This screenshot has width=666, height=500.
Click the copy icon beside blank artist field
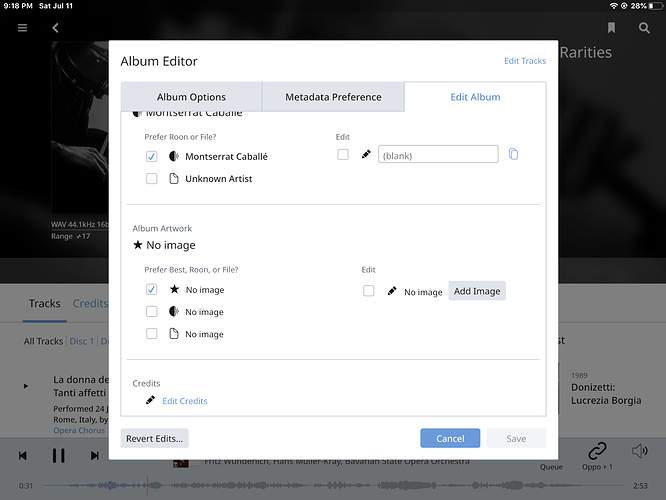[513, 154]
